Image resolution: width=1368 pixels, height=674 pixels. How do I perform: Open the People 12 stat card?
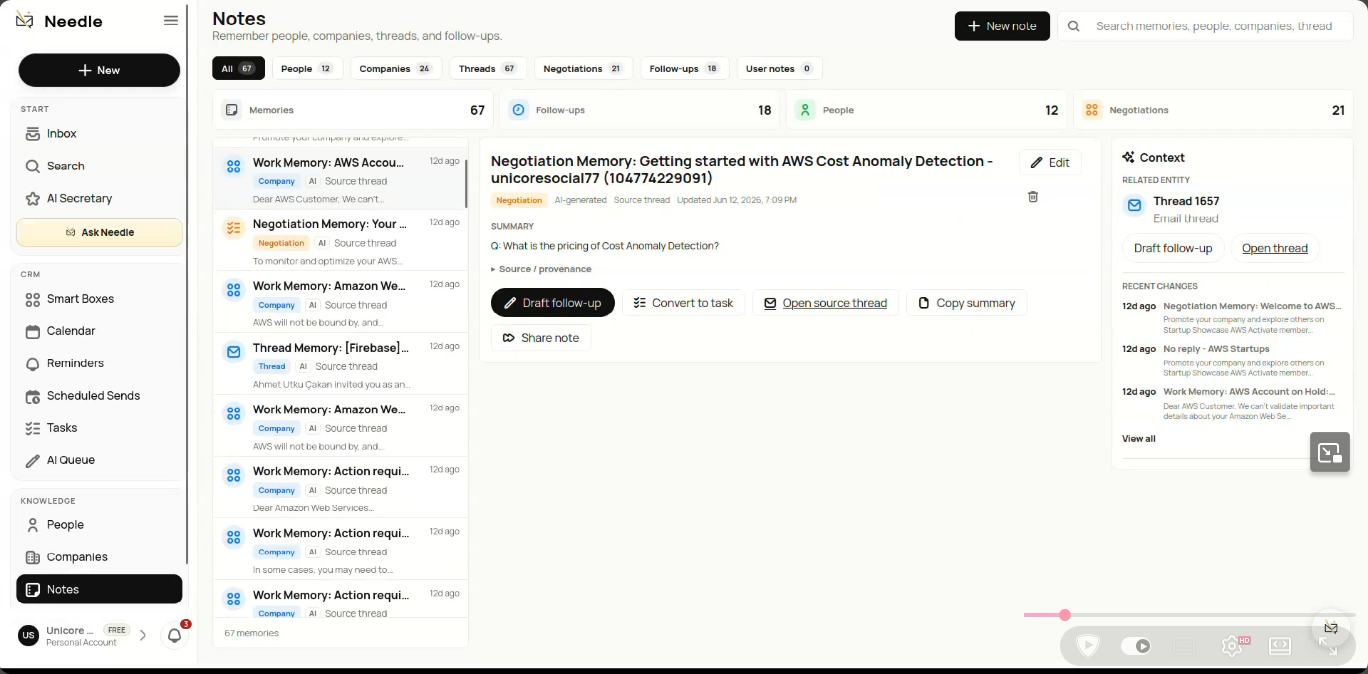point(927,110)
